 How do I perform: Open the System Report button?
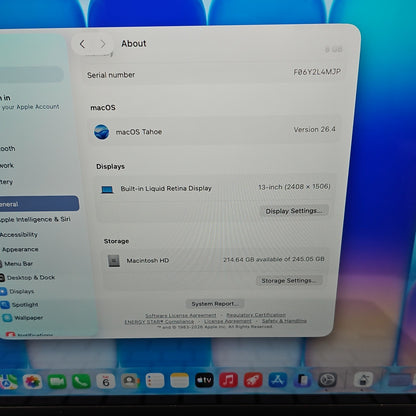tap(215, 304)
